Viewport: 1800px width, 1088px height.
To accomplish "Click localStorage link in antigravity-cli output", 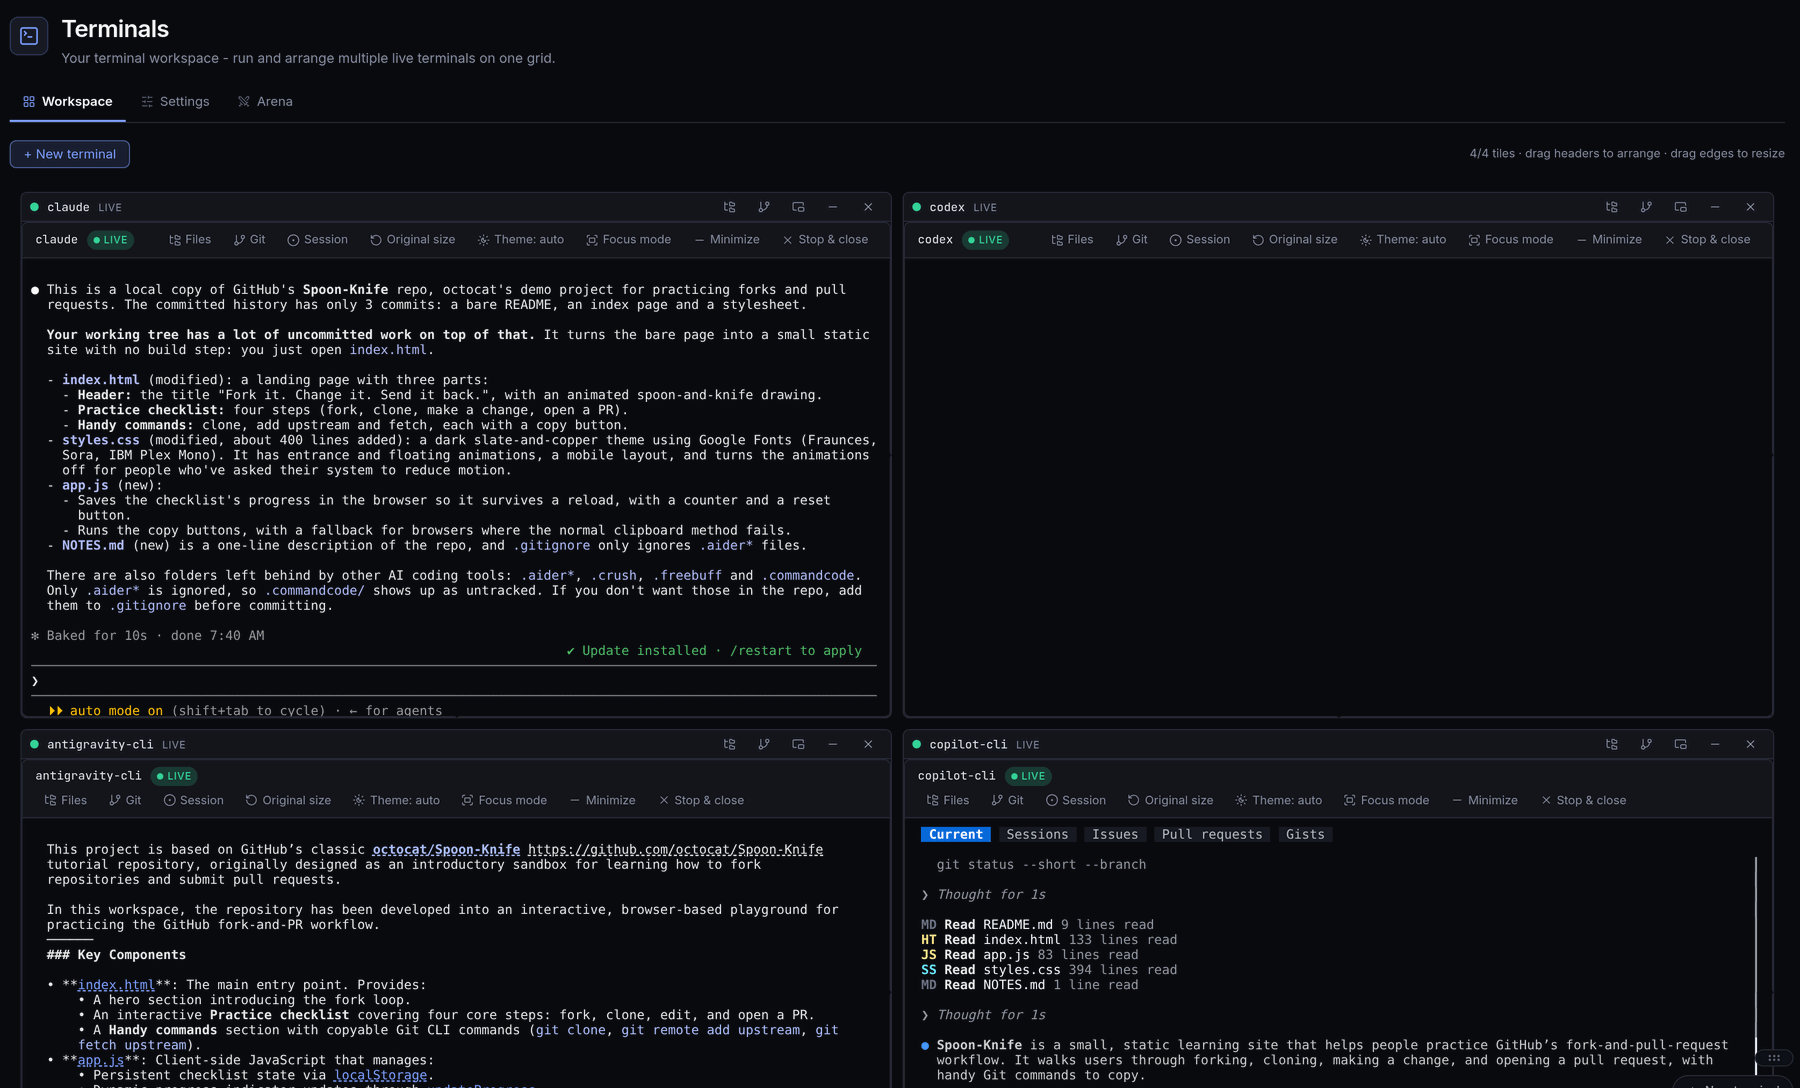I will [x=381, y=1075].
